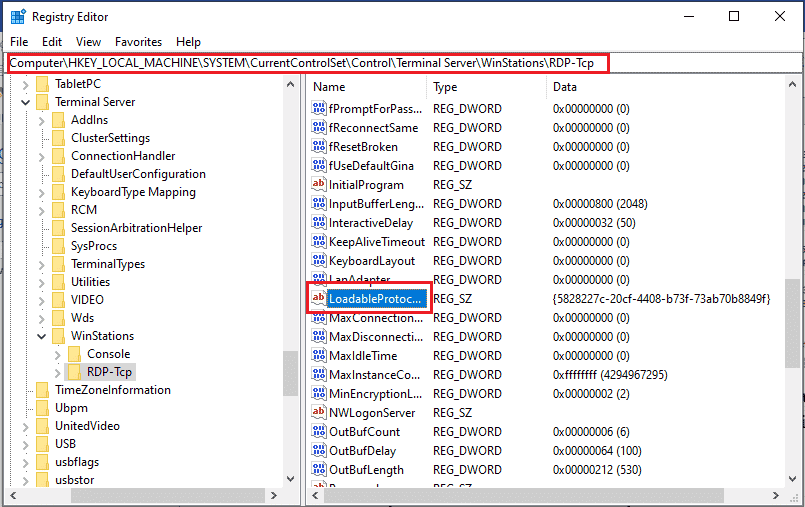Select the TerminalTypes key

[108, 263]
